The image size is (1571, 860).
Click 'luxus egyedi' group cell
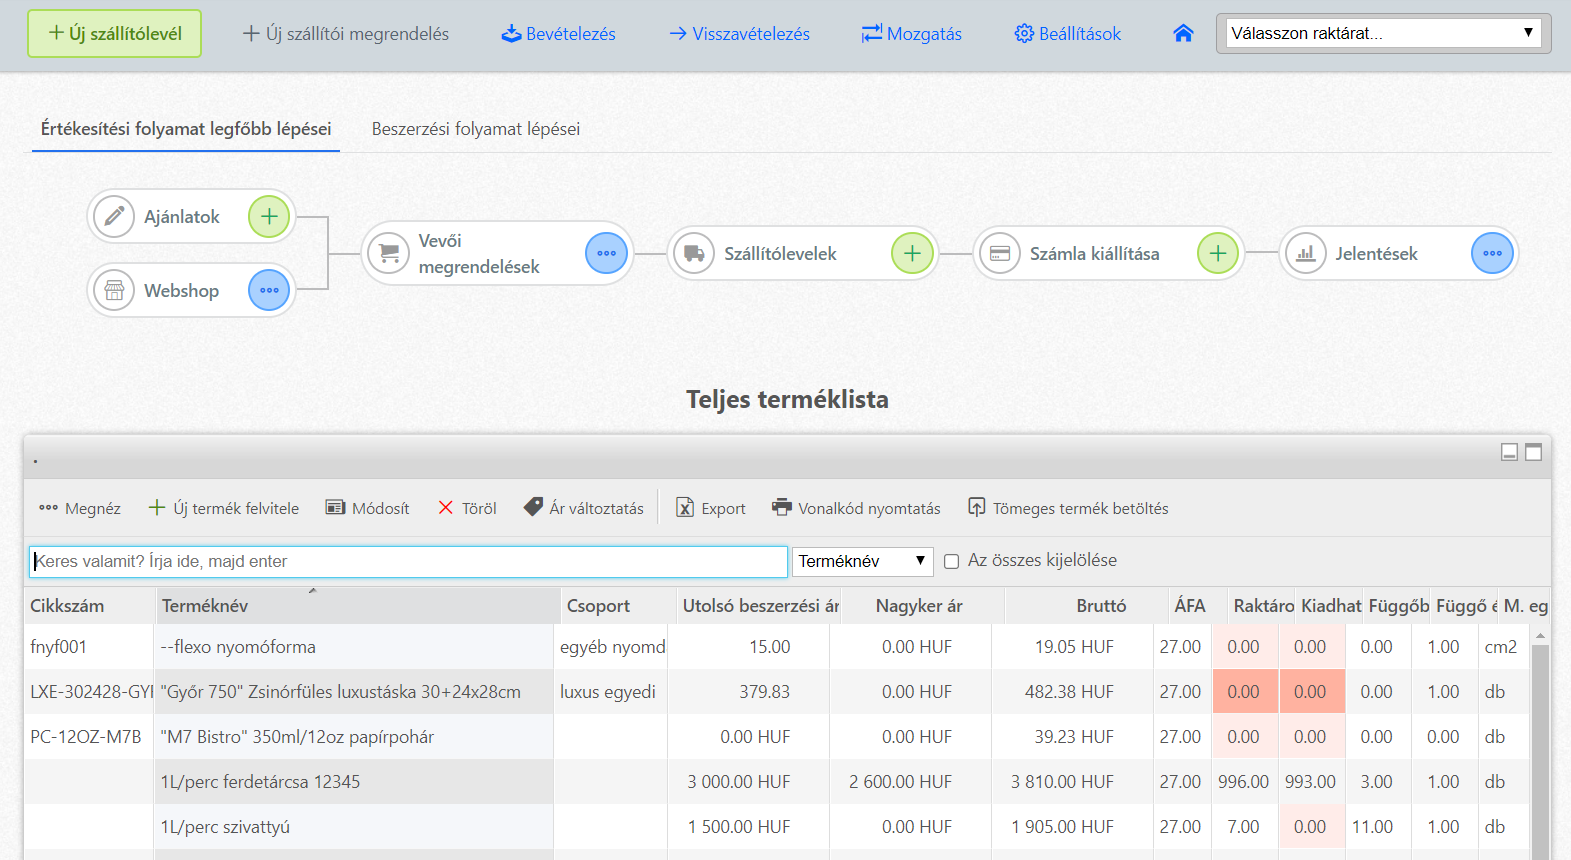(x=610, y=692)
